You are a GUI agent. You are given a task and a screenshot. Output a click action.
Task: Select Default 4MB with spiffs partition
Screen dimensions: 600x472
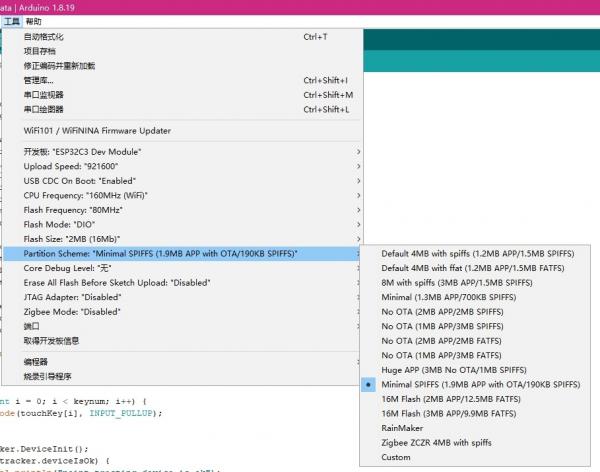click(475, 253)
